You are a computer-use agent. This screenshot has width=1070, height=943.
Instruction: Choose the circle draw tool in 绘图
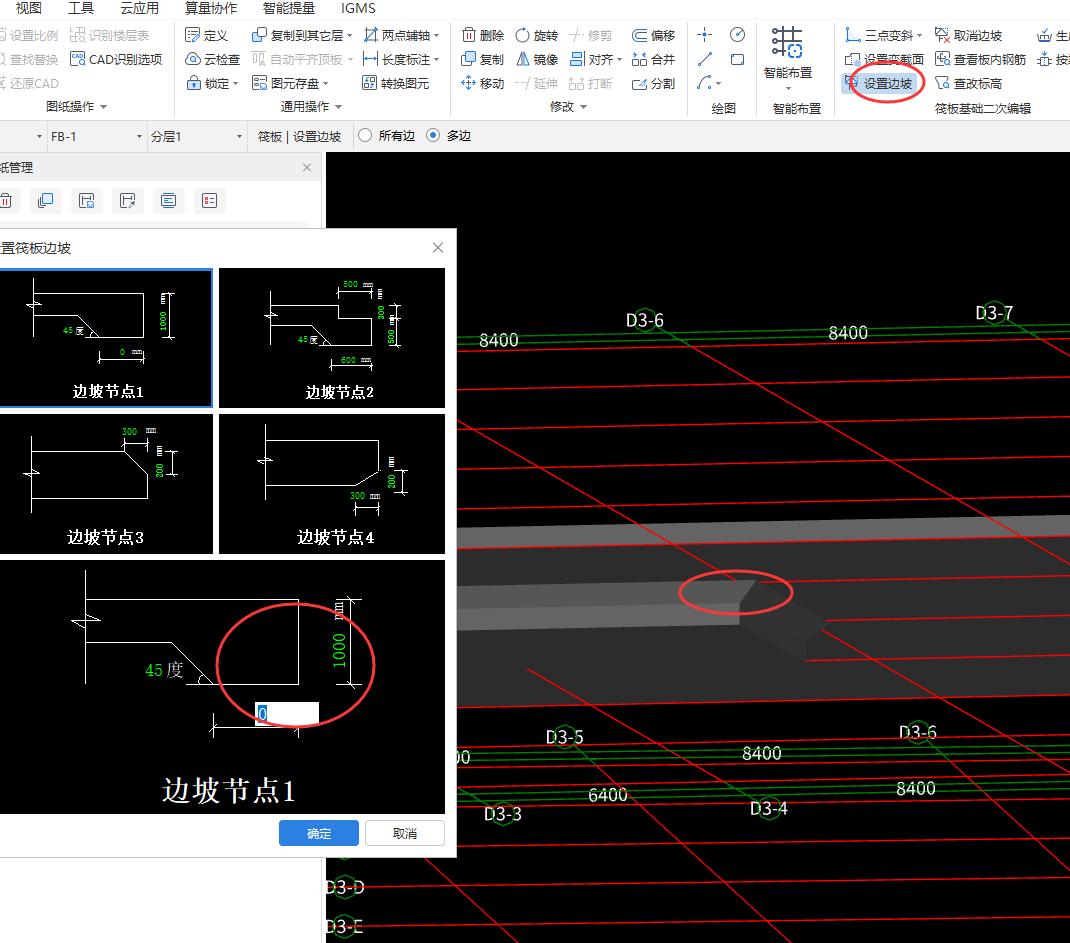pos(737,35)
